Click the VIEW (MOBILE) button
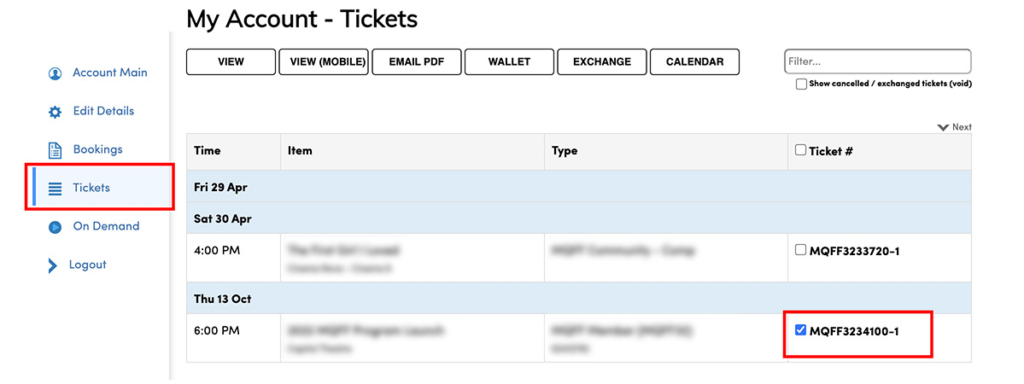 coord(324,62)
